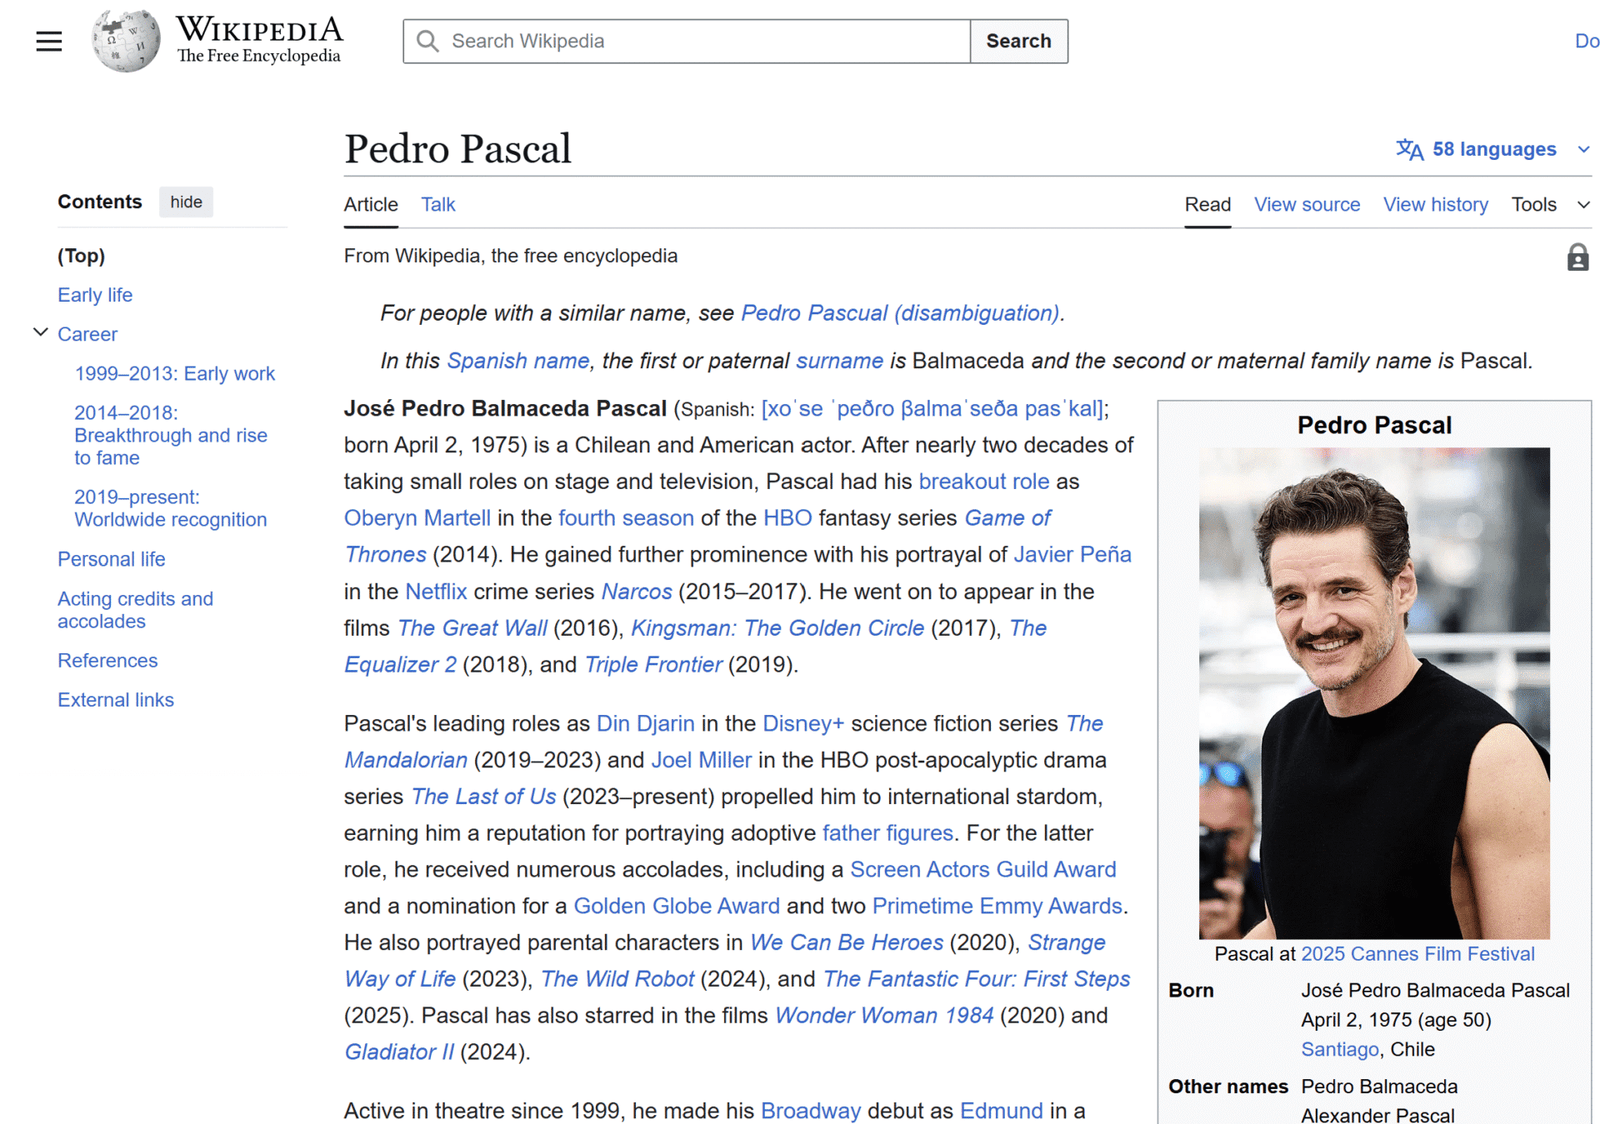1600x1124 pixels.
Task: Switch to the Talk tab
Action: 438,205
